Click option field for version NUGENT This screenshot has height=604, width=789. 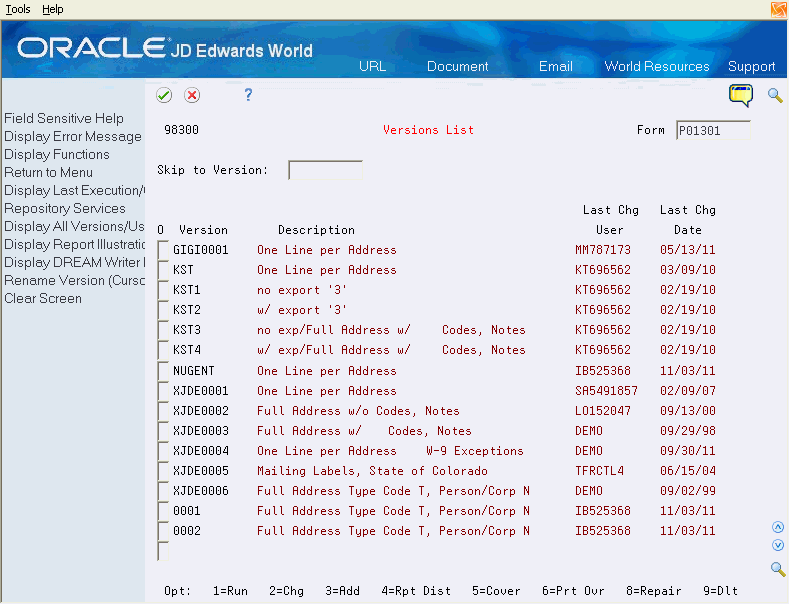163,371
